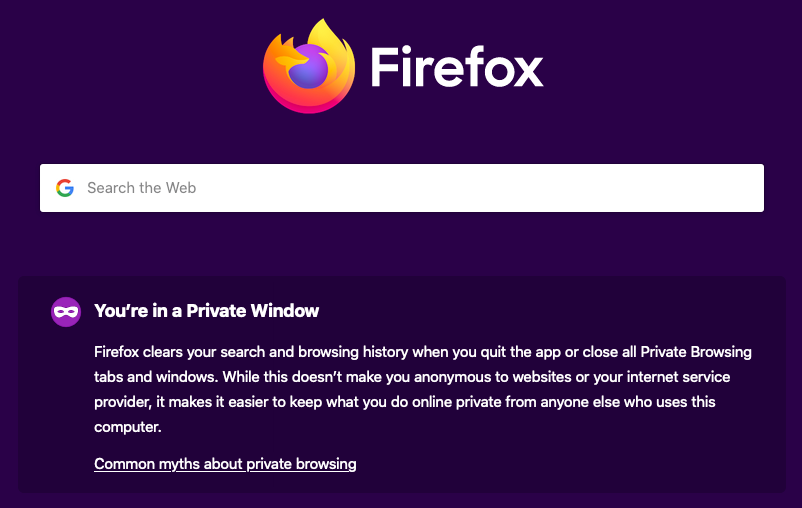Click the purple private browsing mask icon

tap(66, 312)
